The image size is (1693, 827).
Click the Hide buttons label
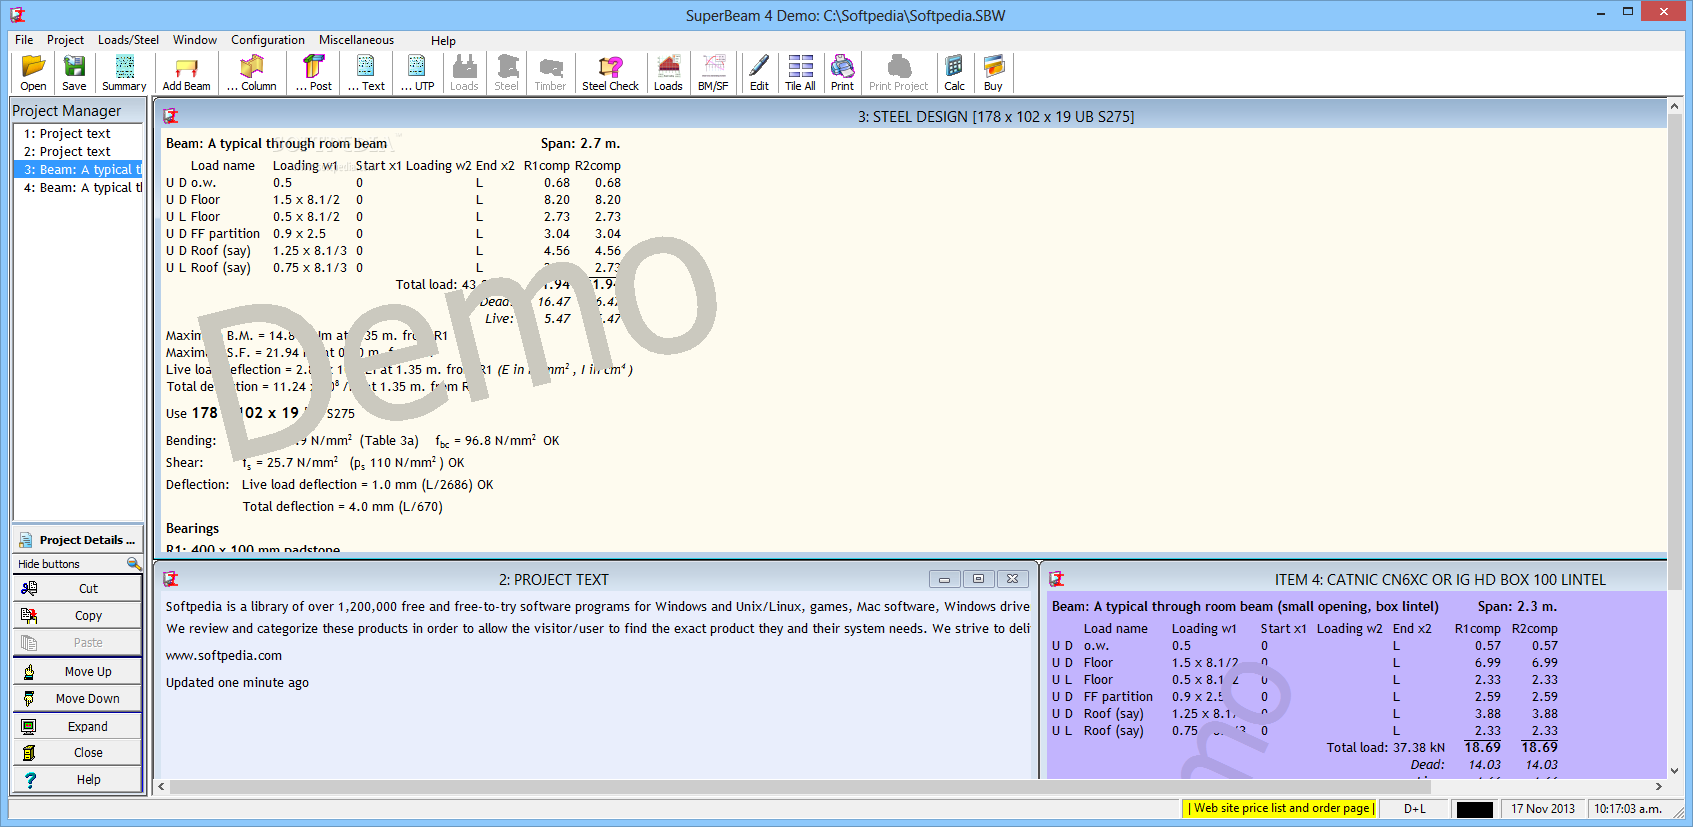click(49, 564)
